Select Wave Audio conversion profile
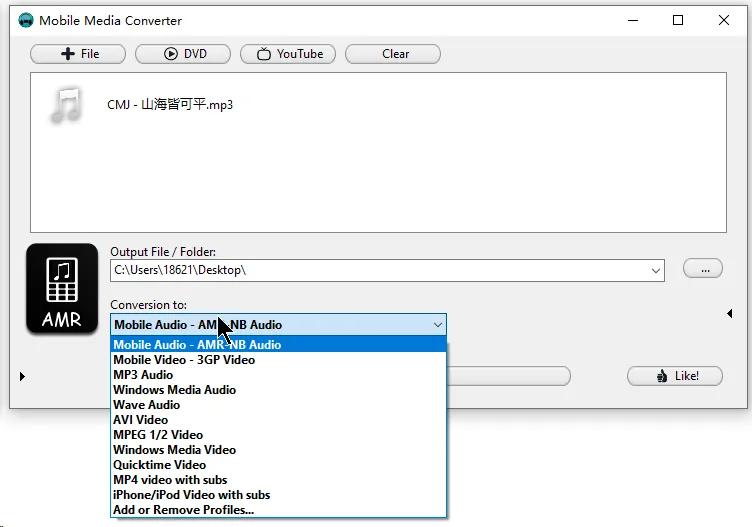Image resolution: width=752 pixels, height=527 pixels. 146,405
